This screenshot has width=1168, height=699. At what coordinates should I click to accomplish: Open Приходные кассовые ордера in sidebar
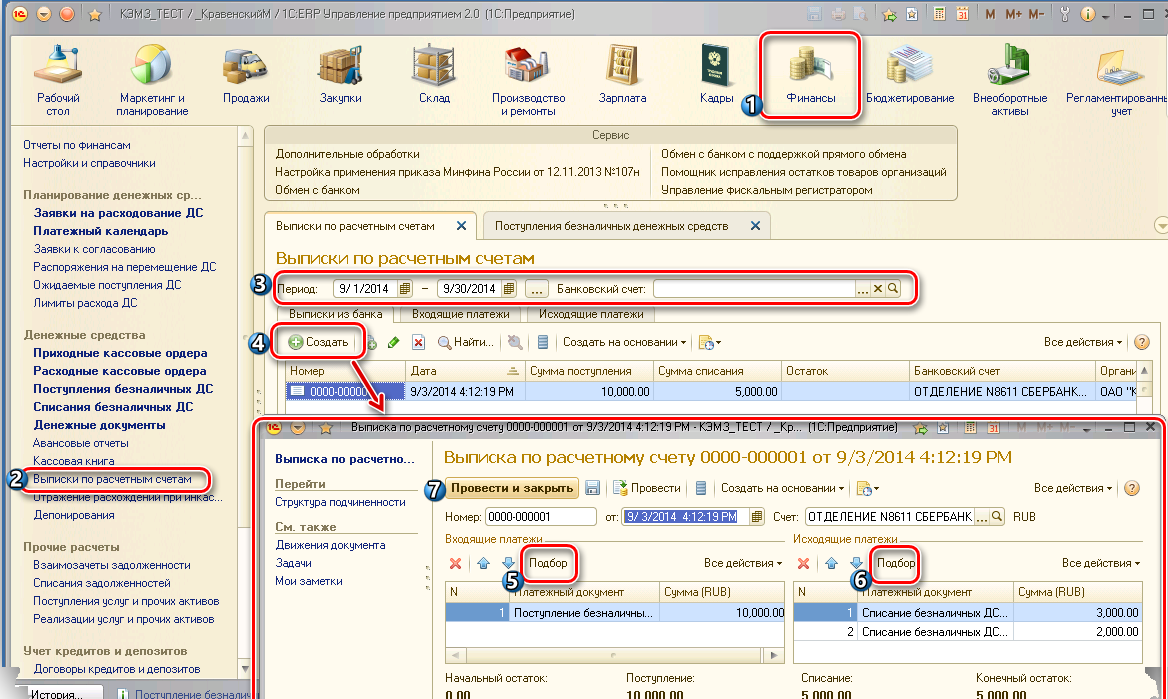[120, 353]
